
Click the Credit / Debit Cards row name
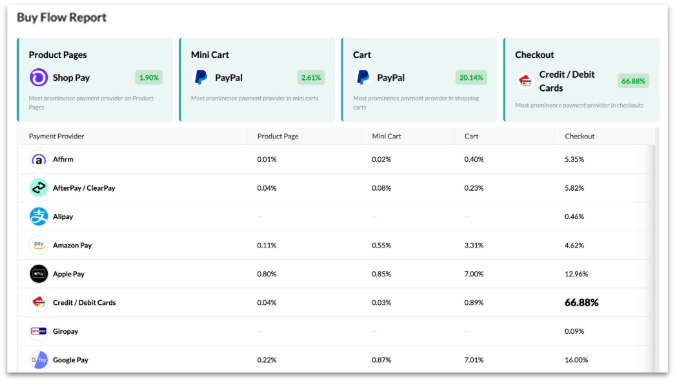click(84, 303)
